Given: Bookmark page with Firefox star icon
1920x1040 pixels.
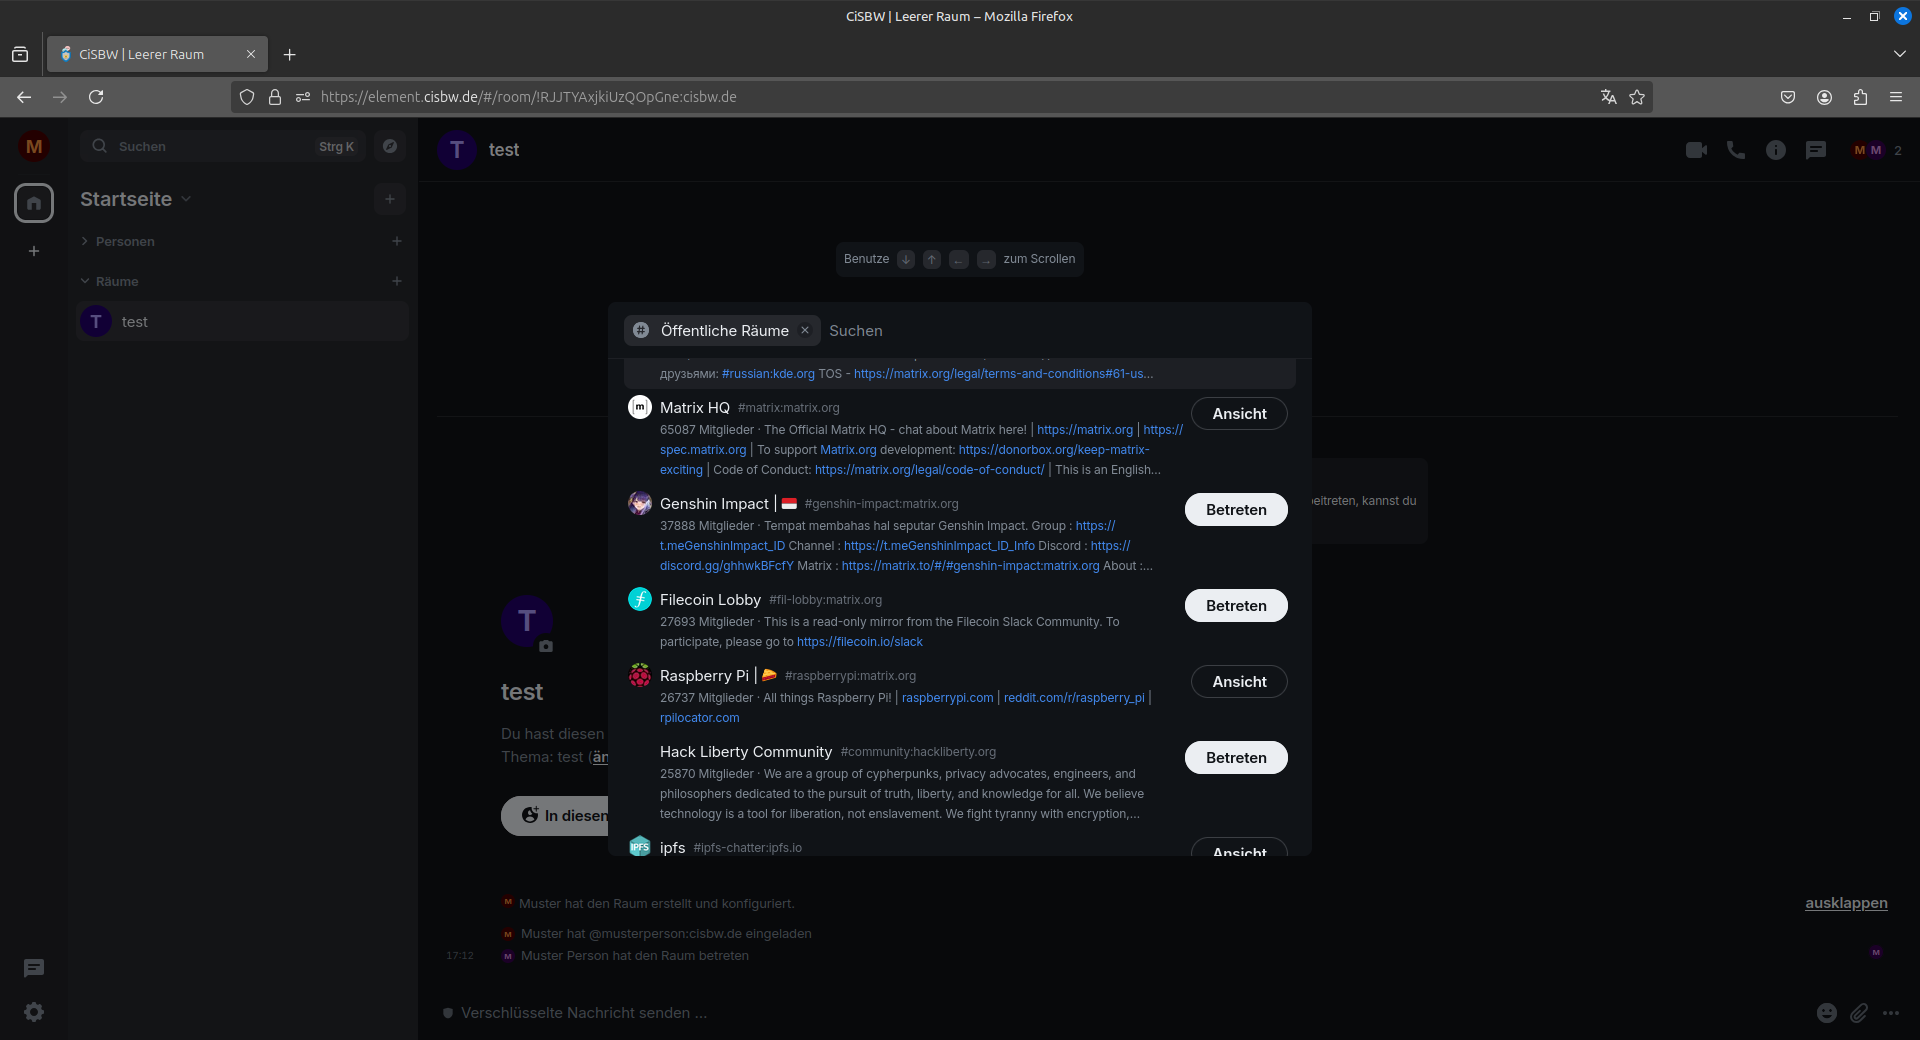Looking at the screenshot, I should pyautogui.click(x=1637, y=97).
